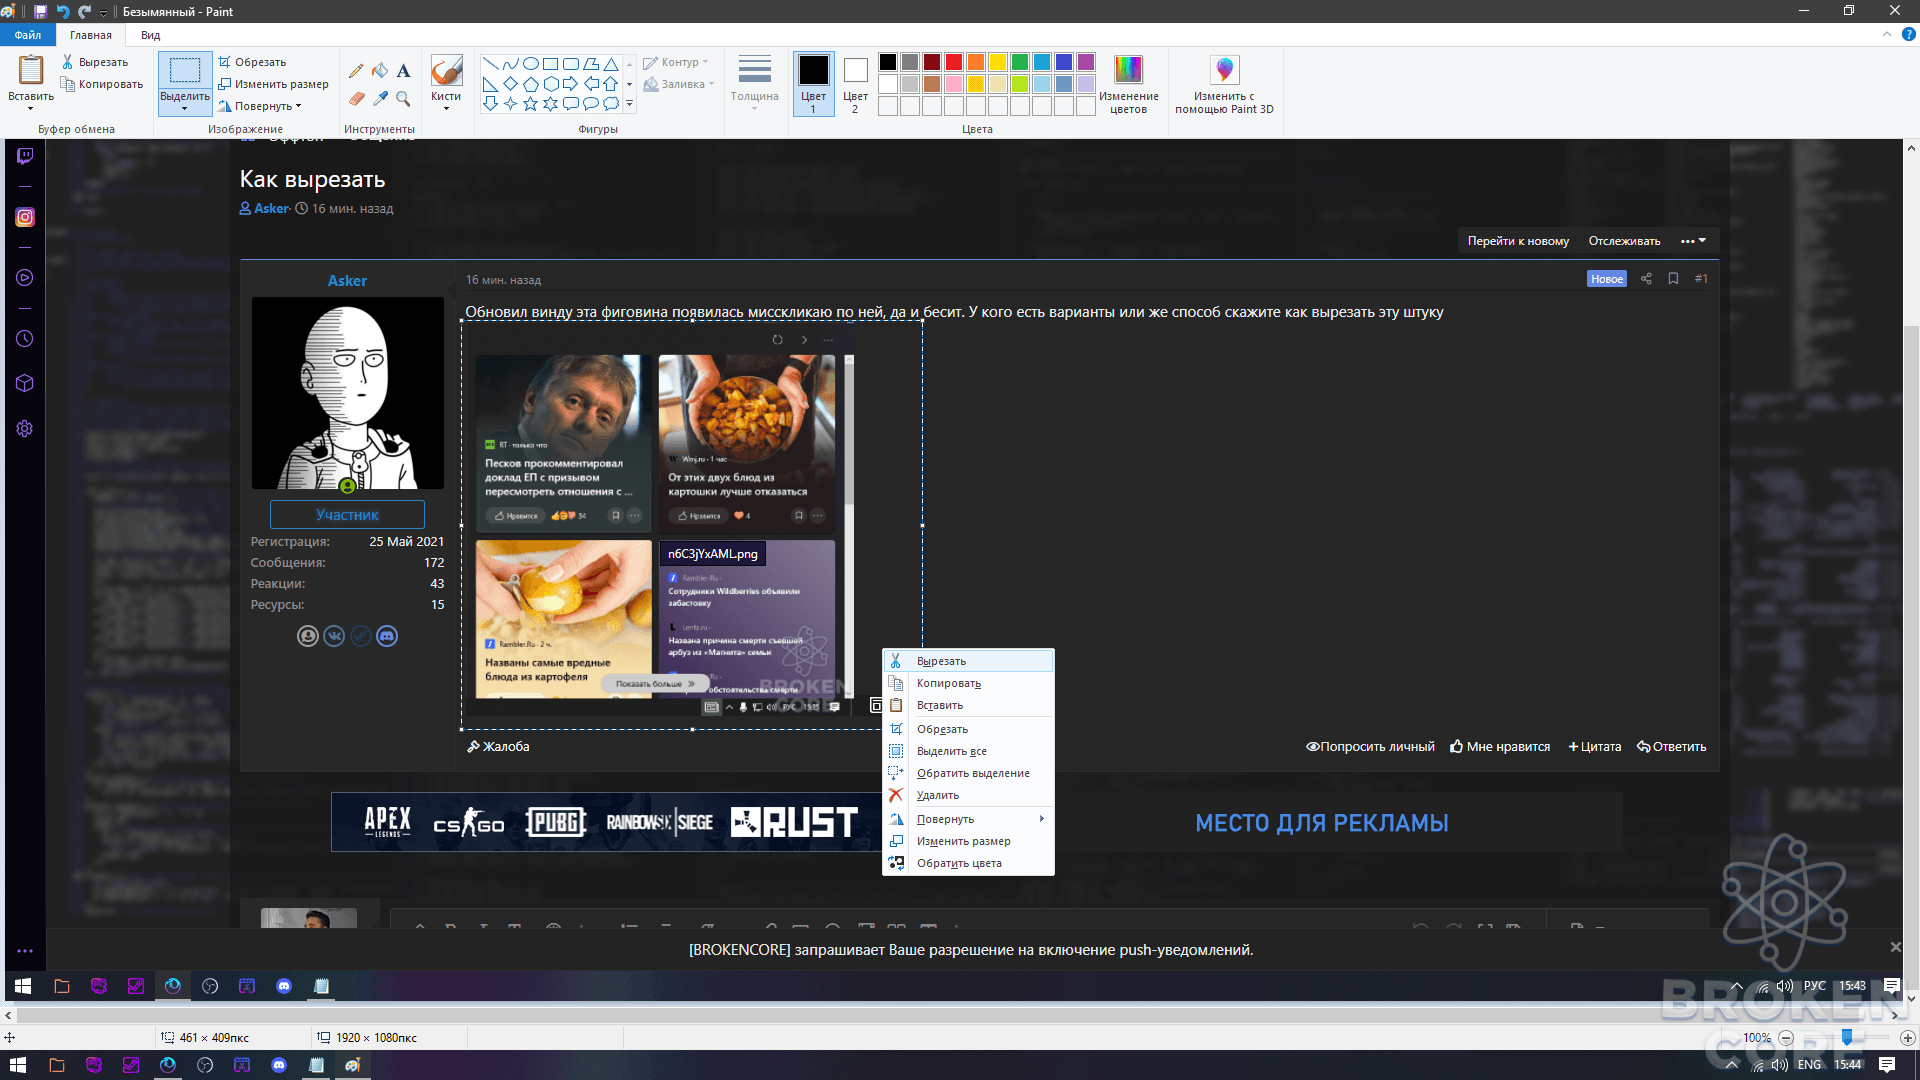1920x1080 pixels.
Task: Click Cut in the ribbon clipboard group
Action: click(x=95, y=62)
